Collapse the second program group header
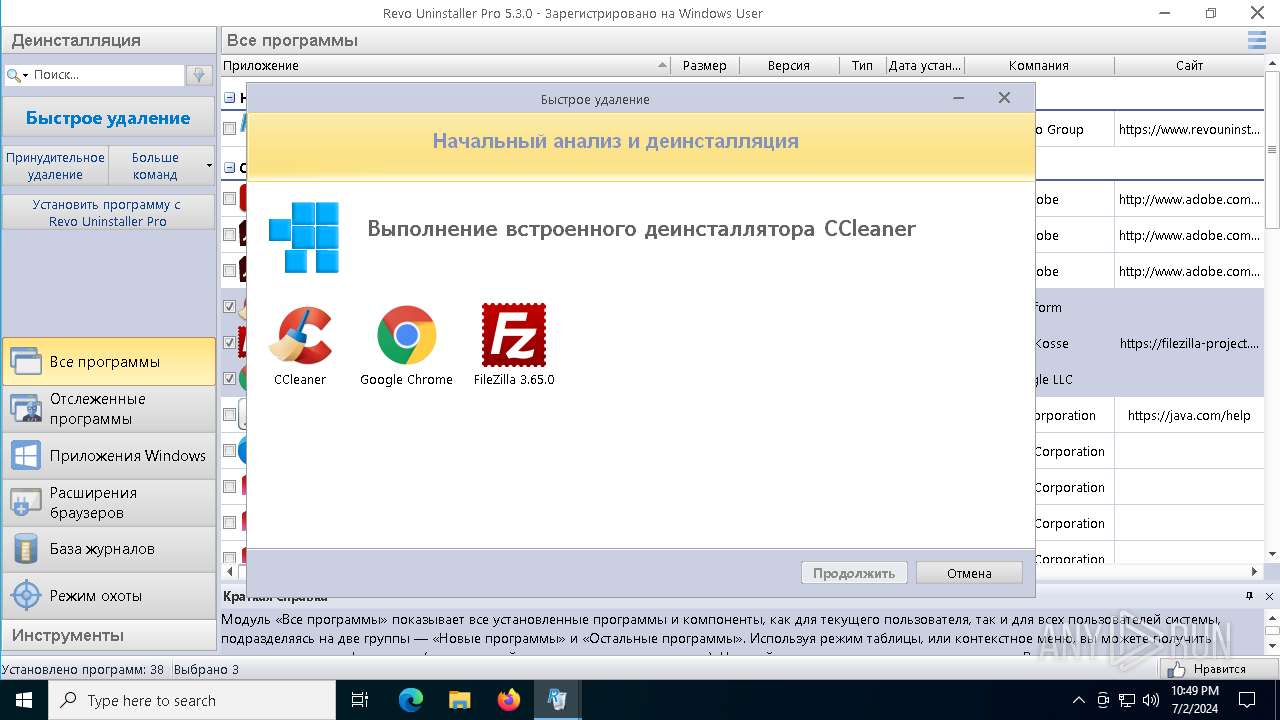The image size is (1280, 720). point(230,168)
